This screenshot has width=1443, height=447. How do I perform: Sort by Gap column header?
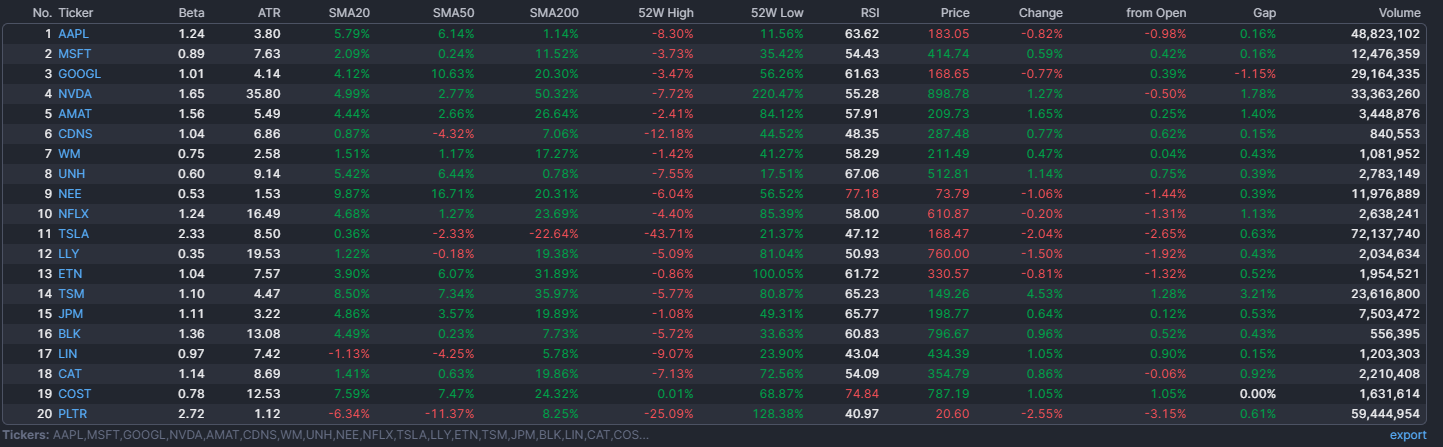pyautogui.click(x=1264, y=13)
